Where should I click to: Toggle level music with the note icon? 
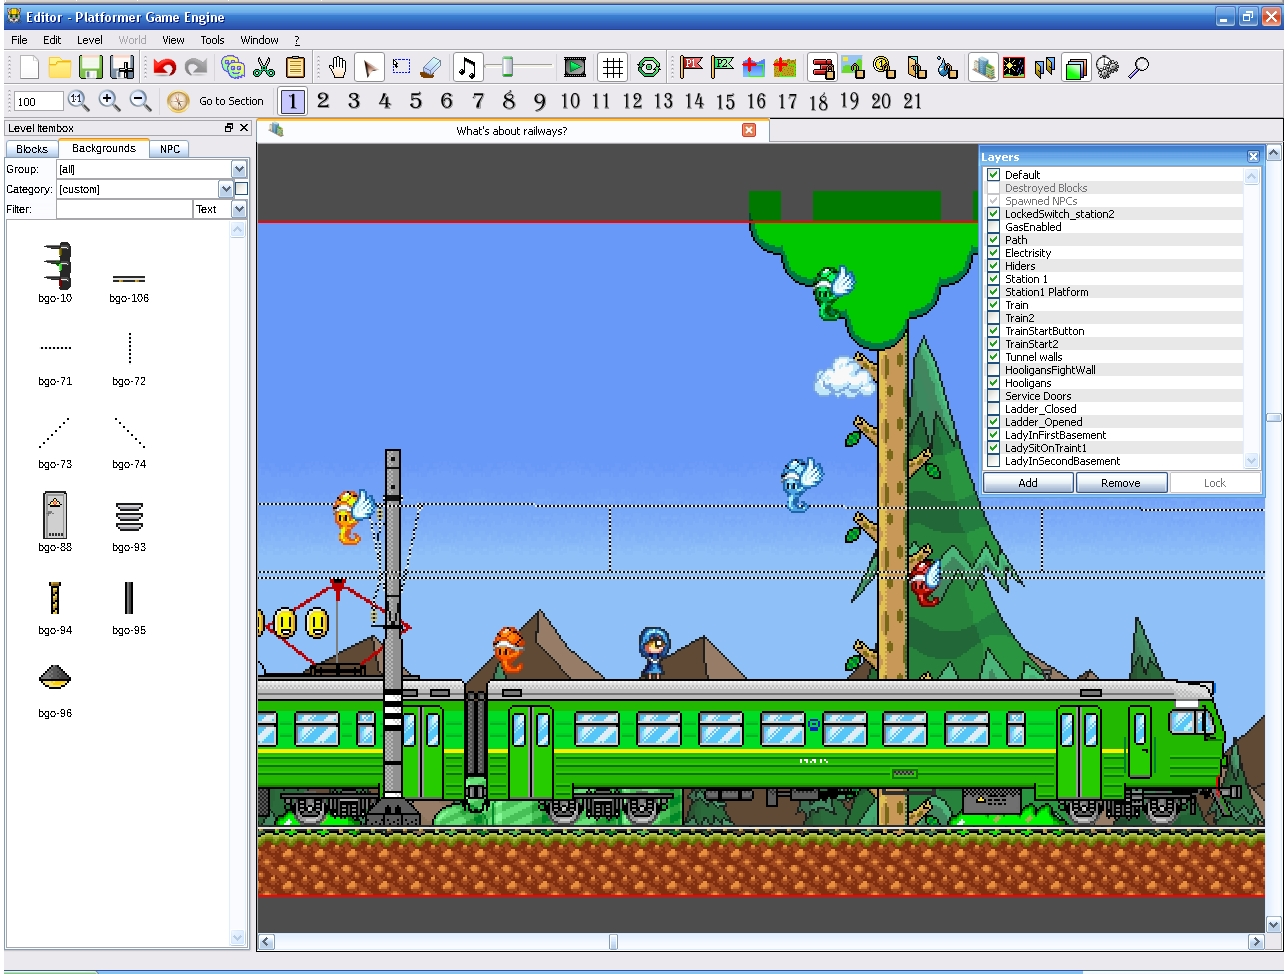tap(467, 67)
